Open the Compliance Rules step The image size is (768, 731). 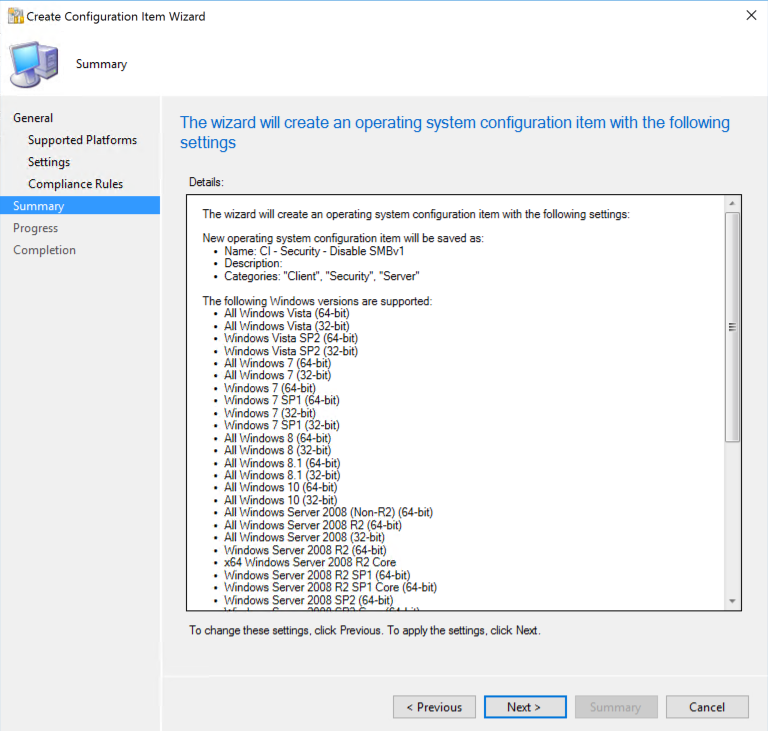click(x=75, y=184)
